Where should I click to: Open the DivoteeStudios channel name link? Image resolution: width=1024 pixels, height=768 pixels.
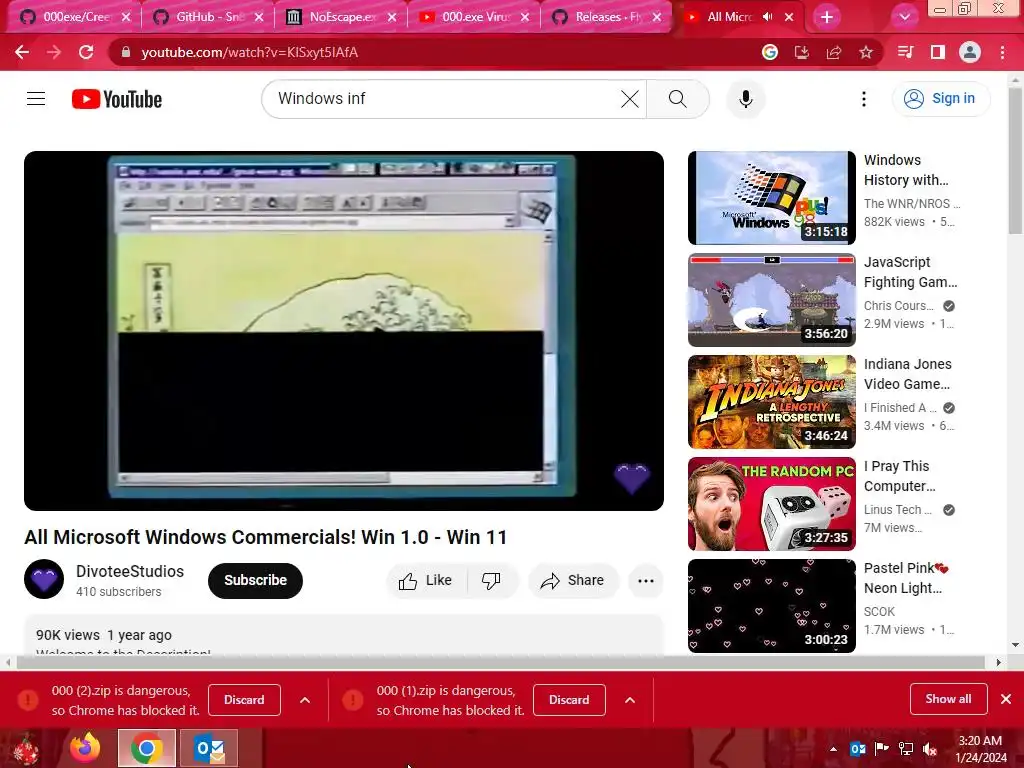pyautogui.click(x=130, y=571)
